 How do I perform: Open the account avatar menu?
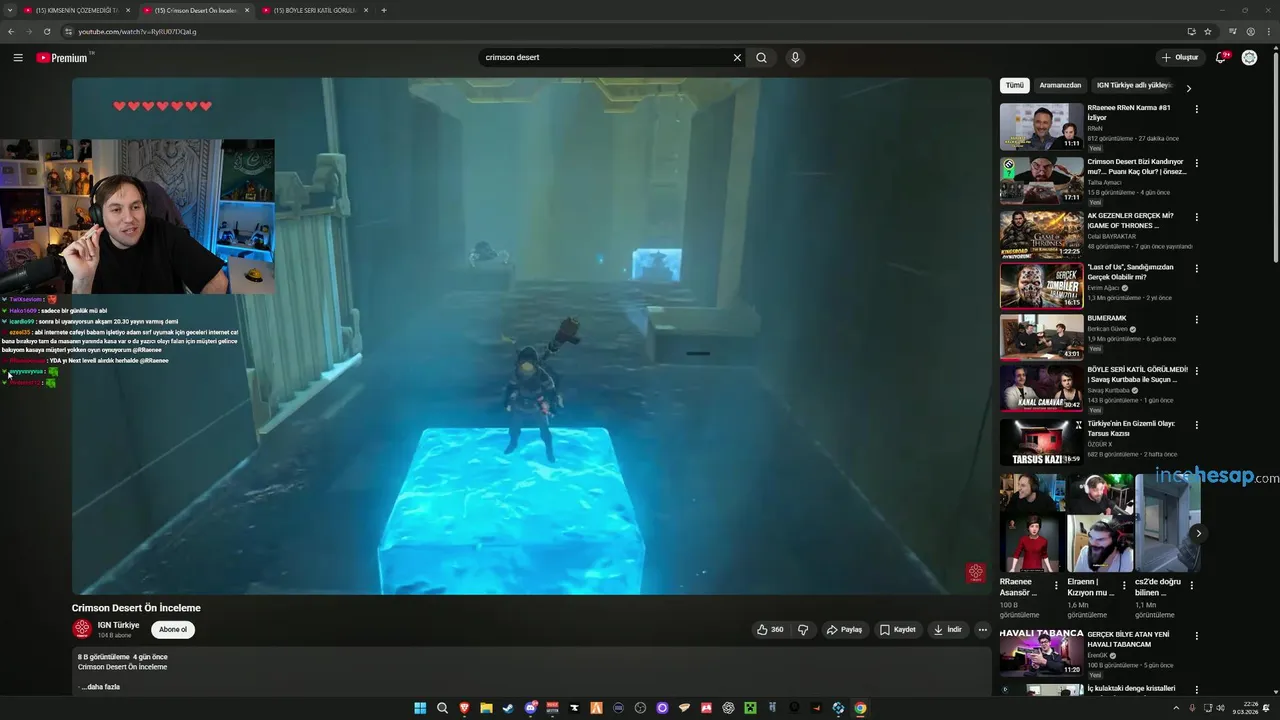coord(1249,58)
